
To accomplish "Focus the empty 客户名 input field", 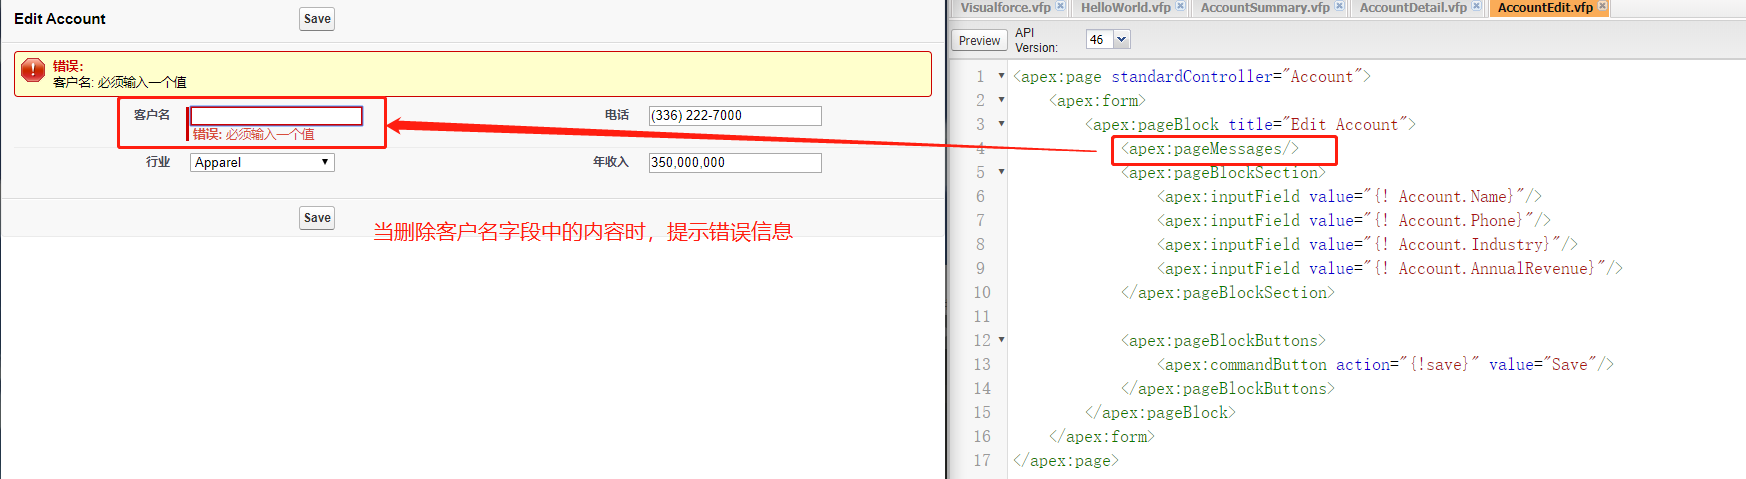I will (x=276, y=116).
